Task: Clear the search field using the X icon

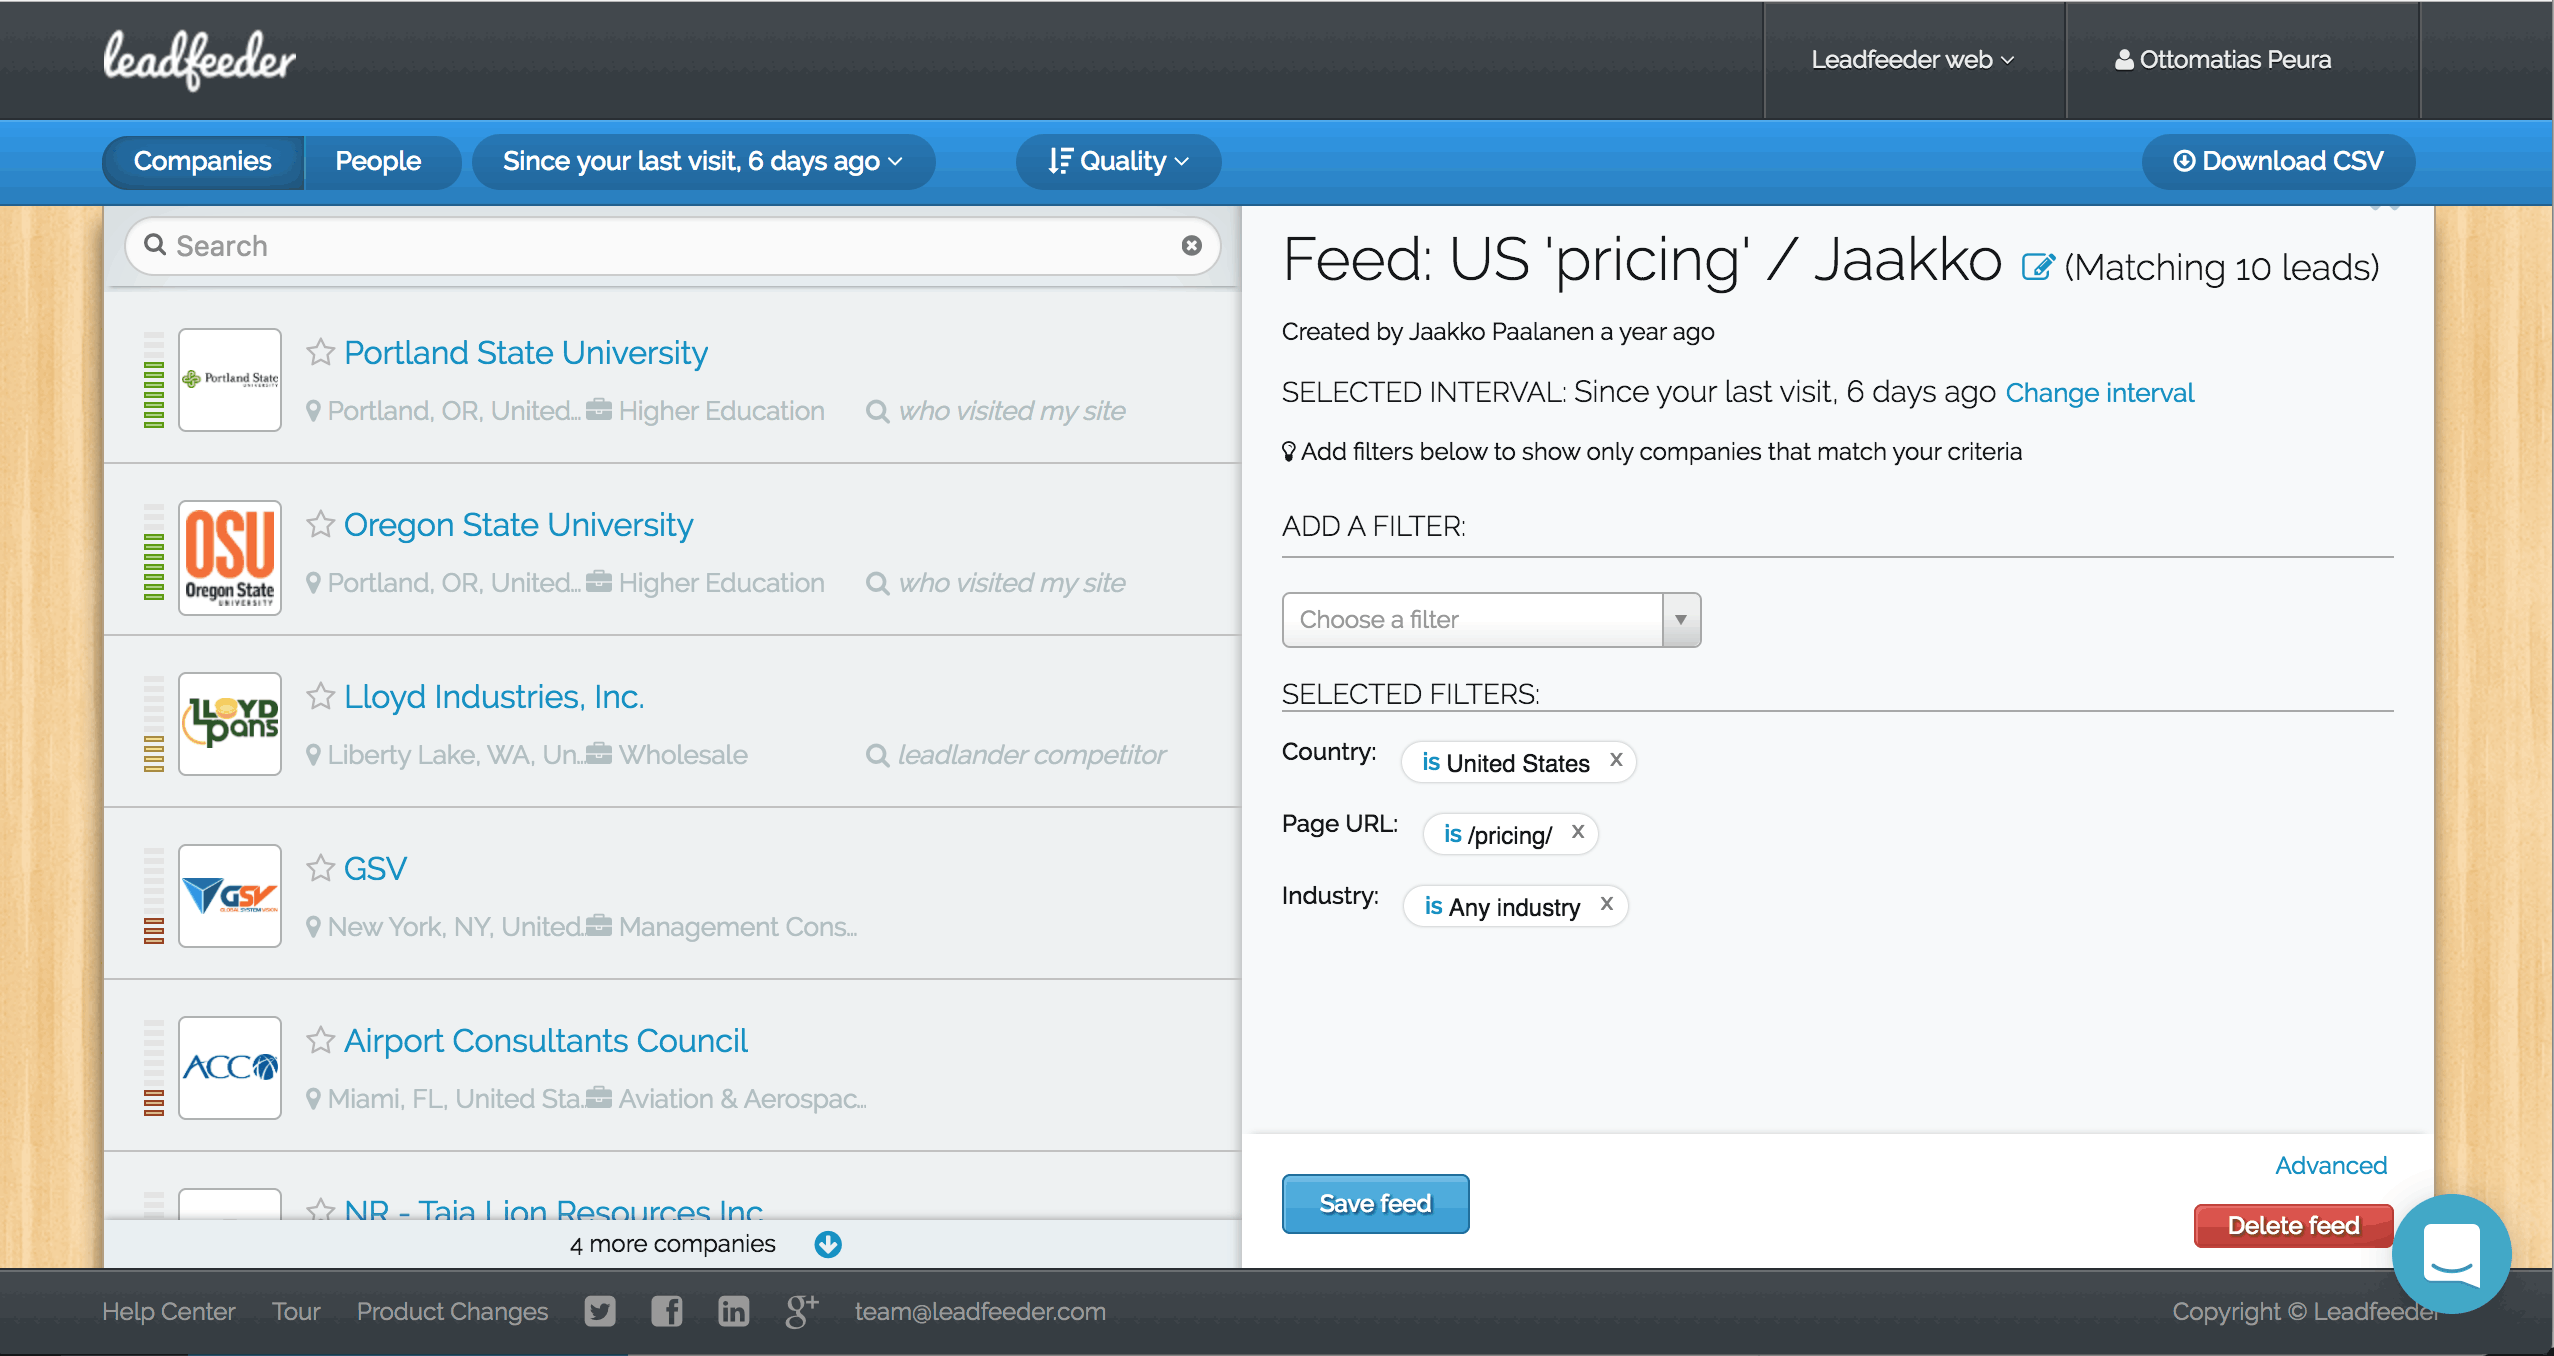Action: [x=1190, y=245]
